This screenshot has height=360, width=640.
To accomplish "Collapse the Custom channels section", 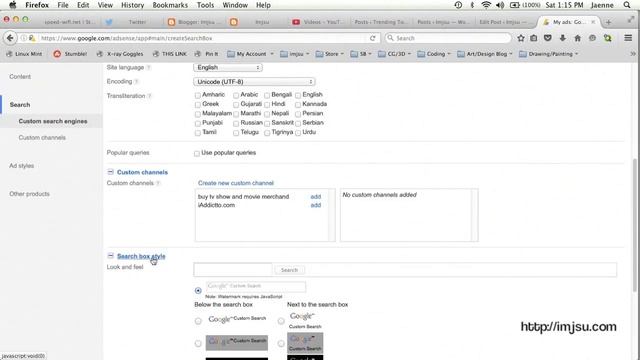I will (x=110, y=172).
